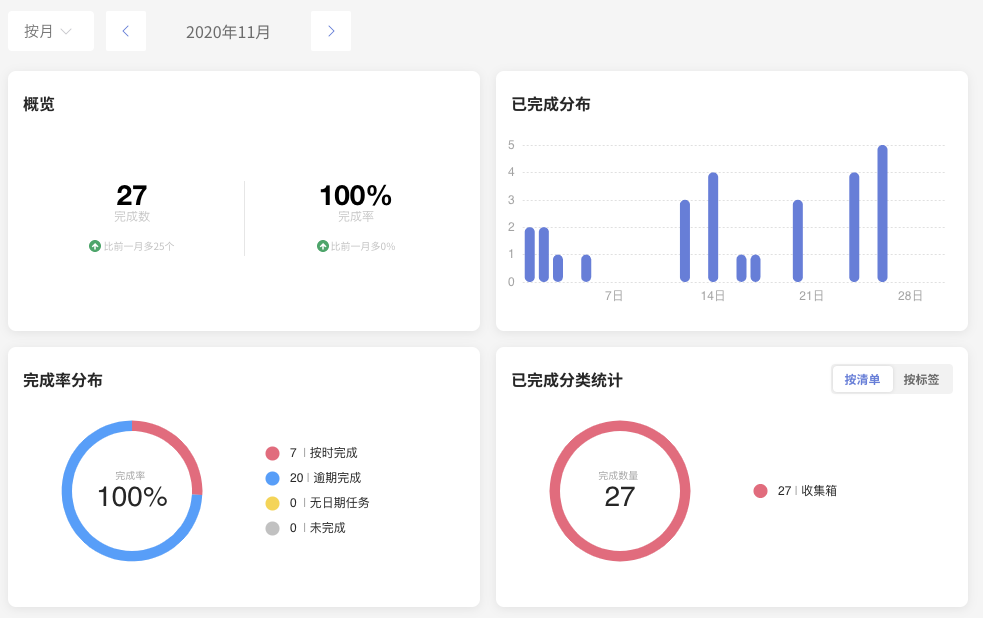Click the 28日 axis label
This screenshot has height=618, width=983.
(x=910, y=296)
